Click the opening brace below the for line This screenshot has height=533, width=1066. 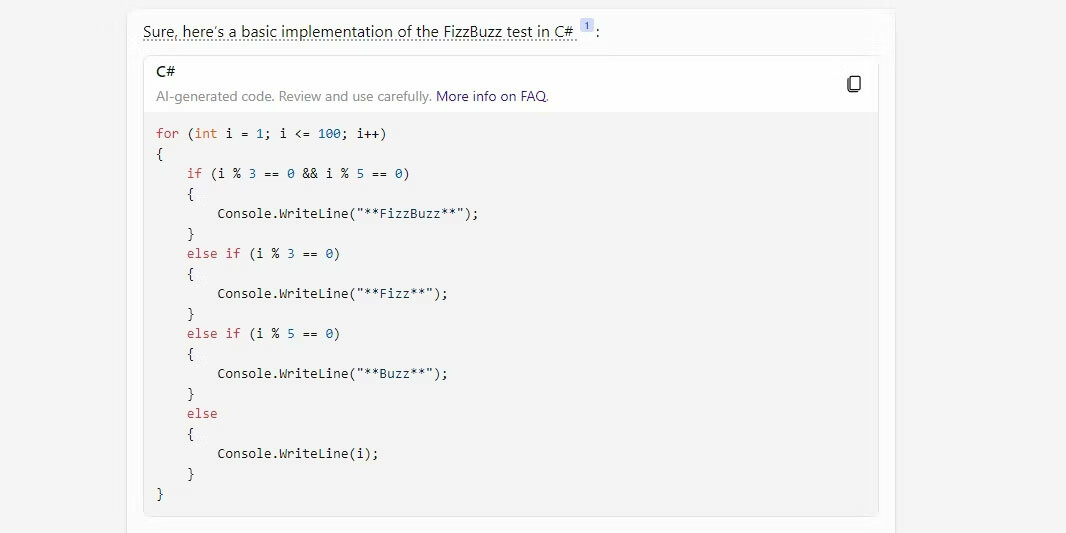(160, 154)
